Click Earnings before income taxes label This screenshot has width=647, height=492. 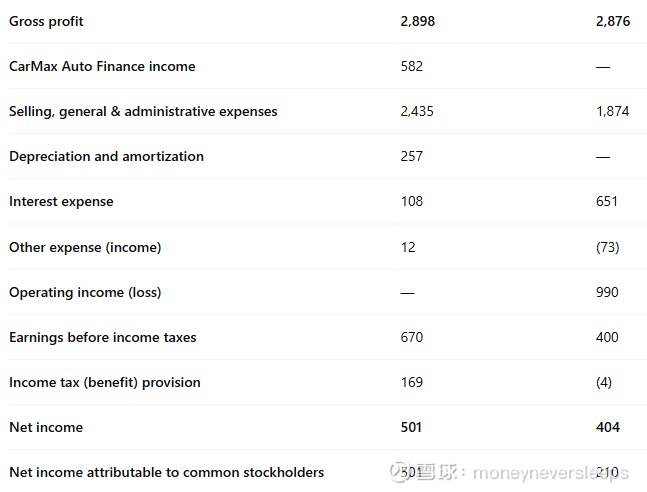(102, 337)
